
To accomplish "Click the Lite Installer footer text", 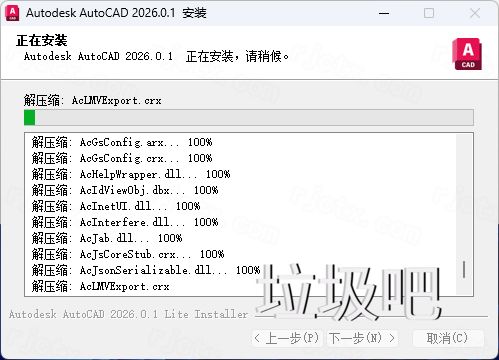I will pos(128,314).
